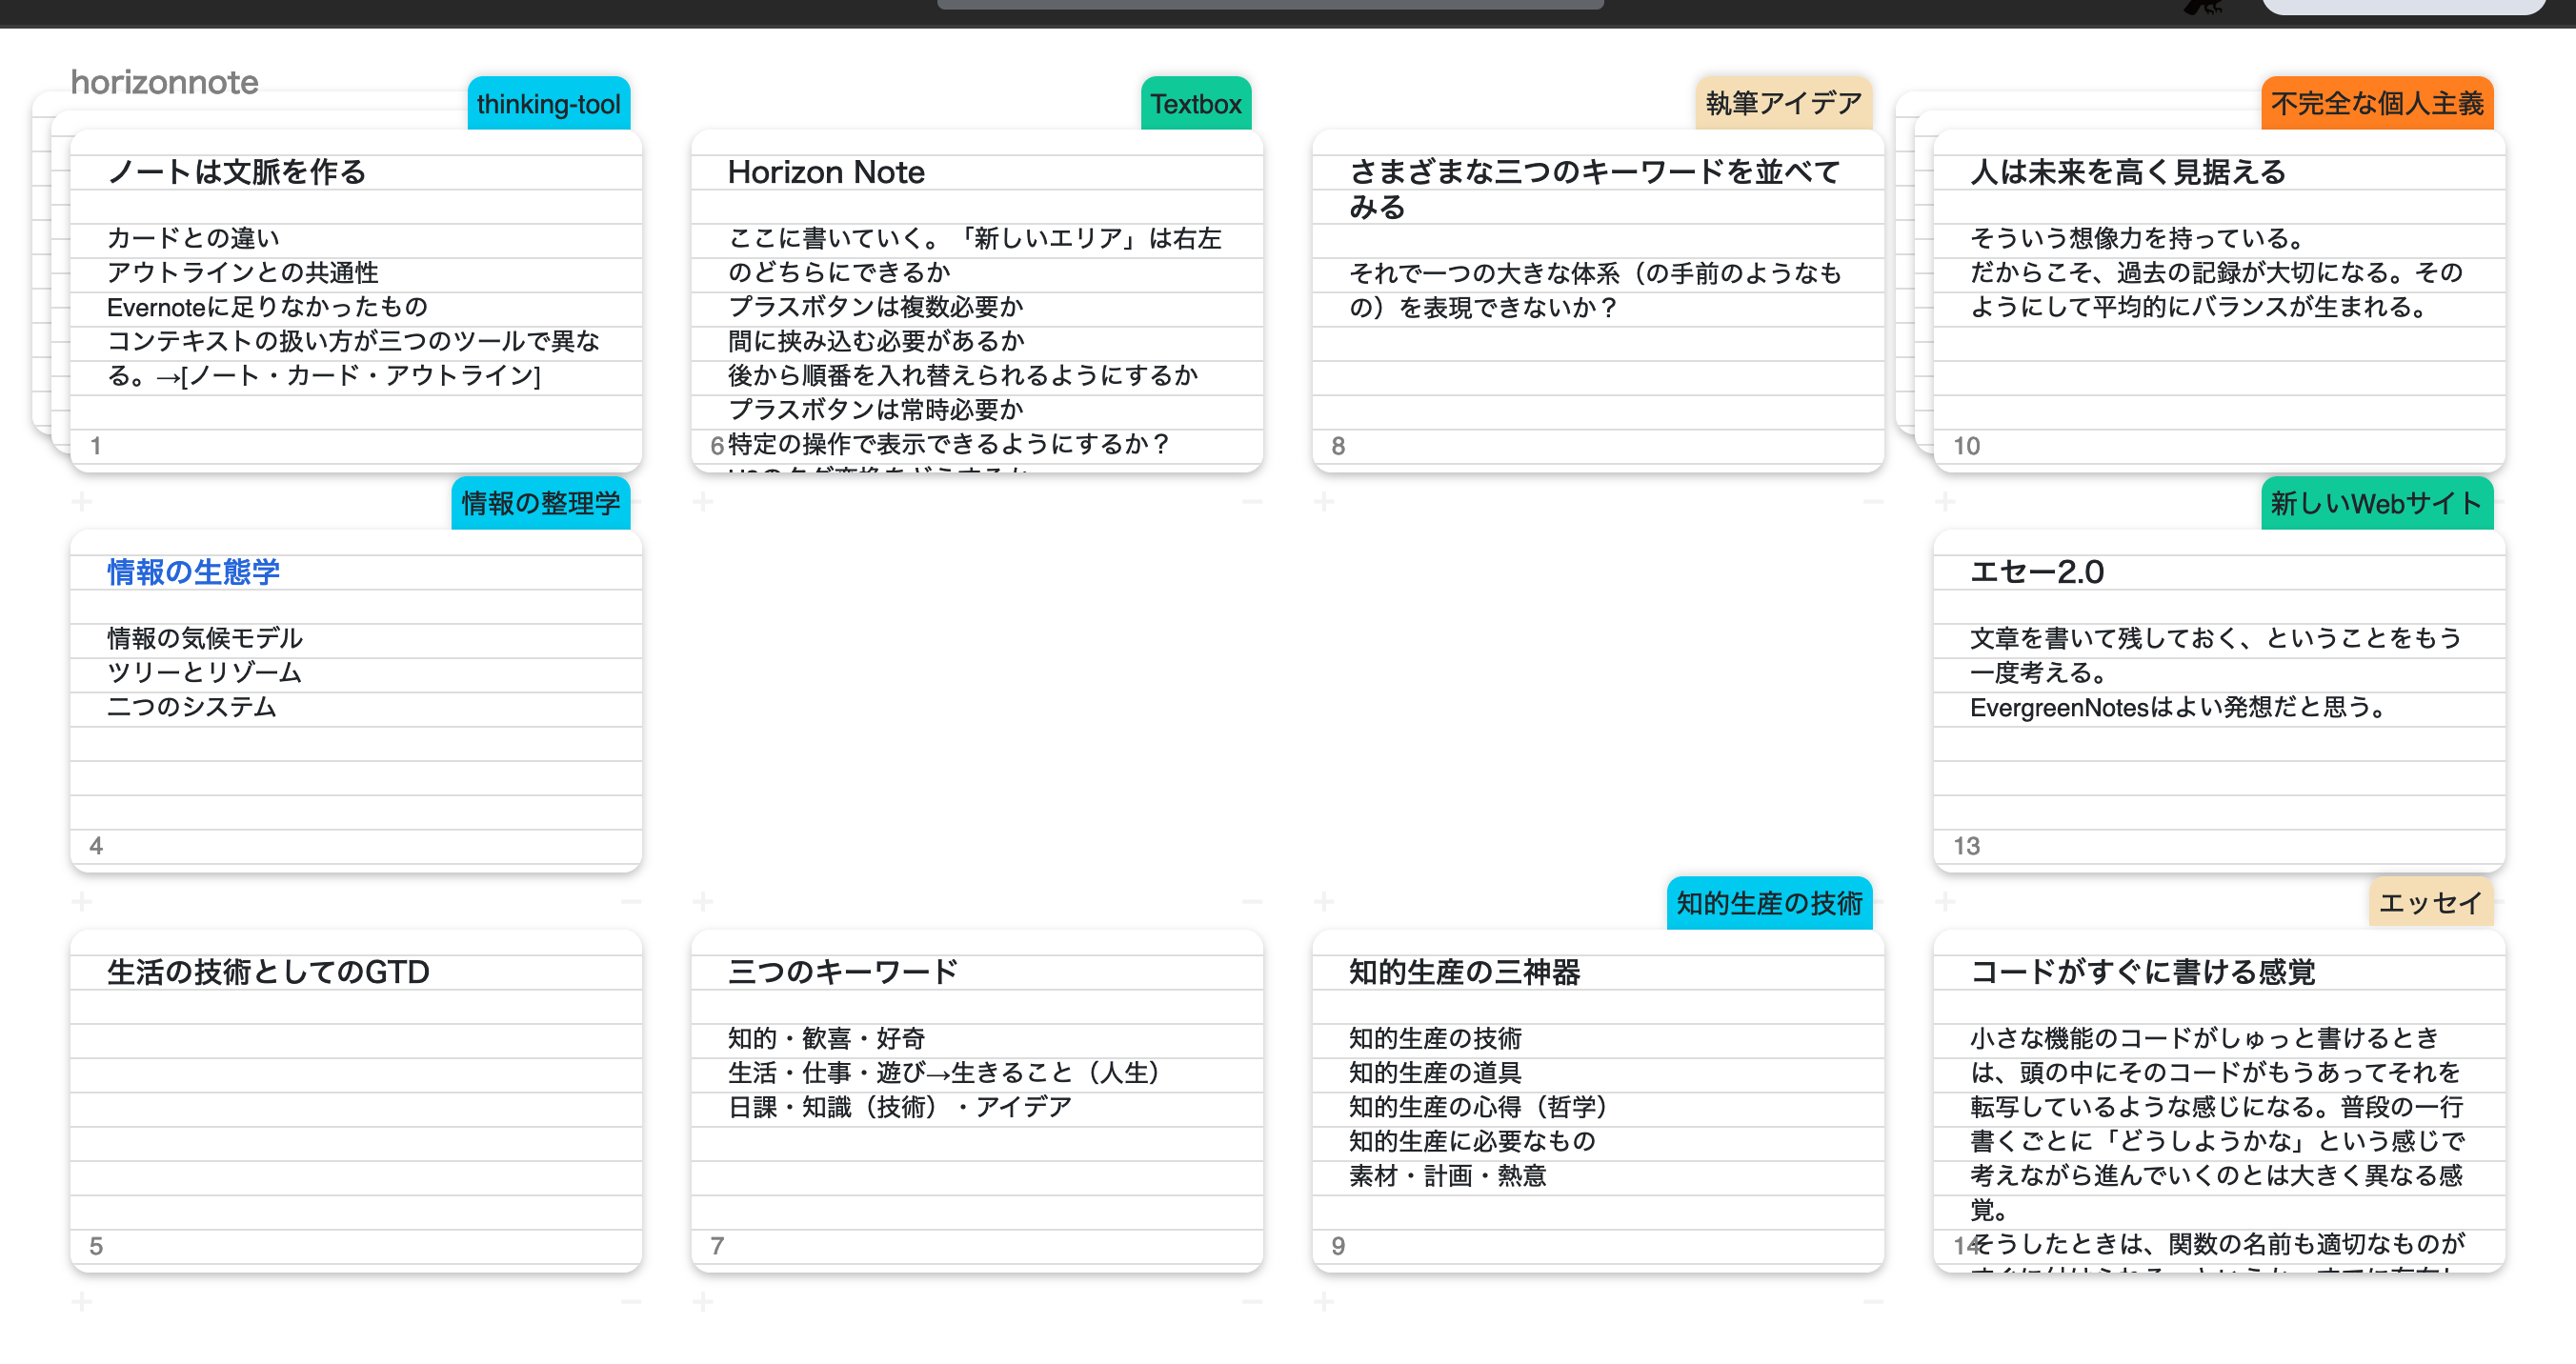The width and height of the screenshot is (2576, 1364).
Task: Click the plus icon below 生活の技術としてのGTD card
Action: (82, 1302)
